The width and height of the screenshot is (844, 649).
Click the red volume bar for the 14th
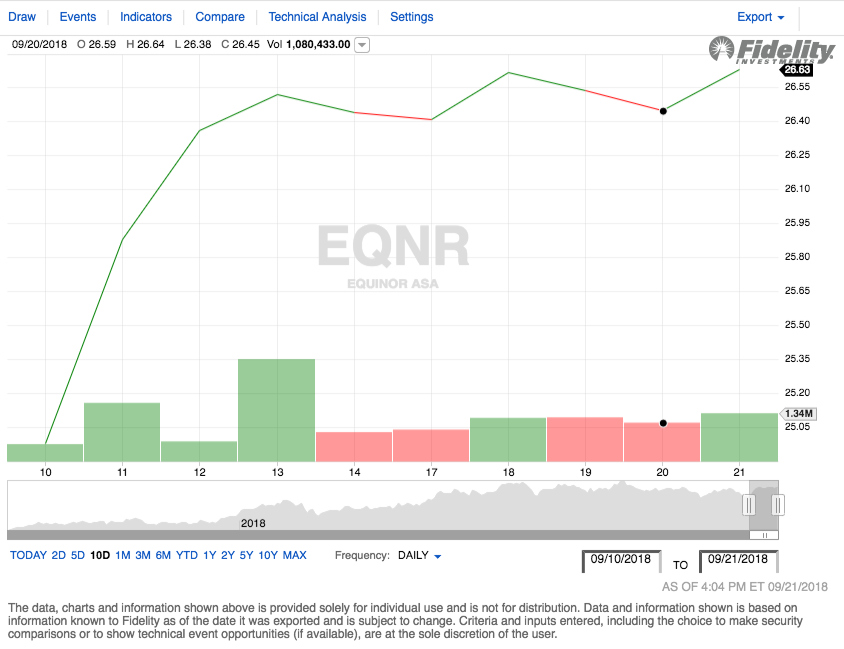(354, 447)
